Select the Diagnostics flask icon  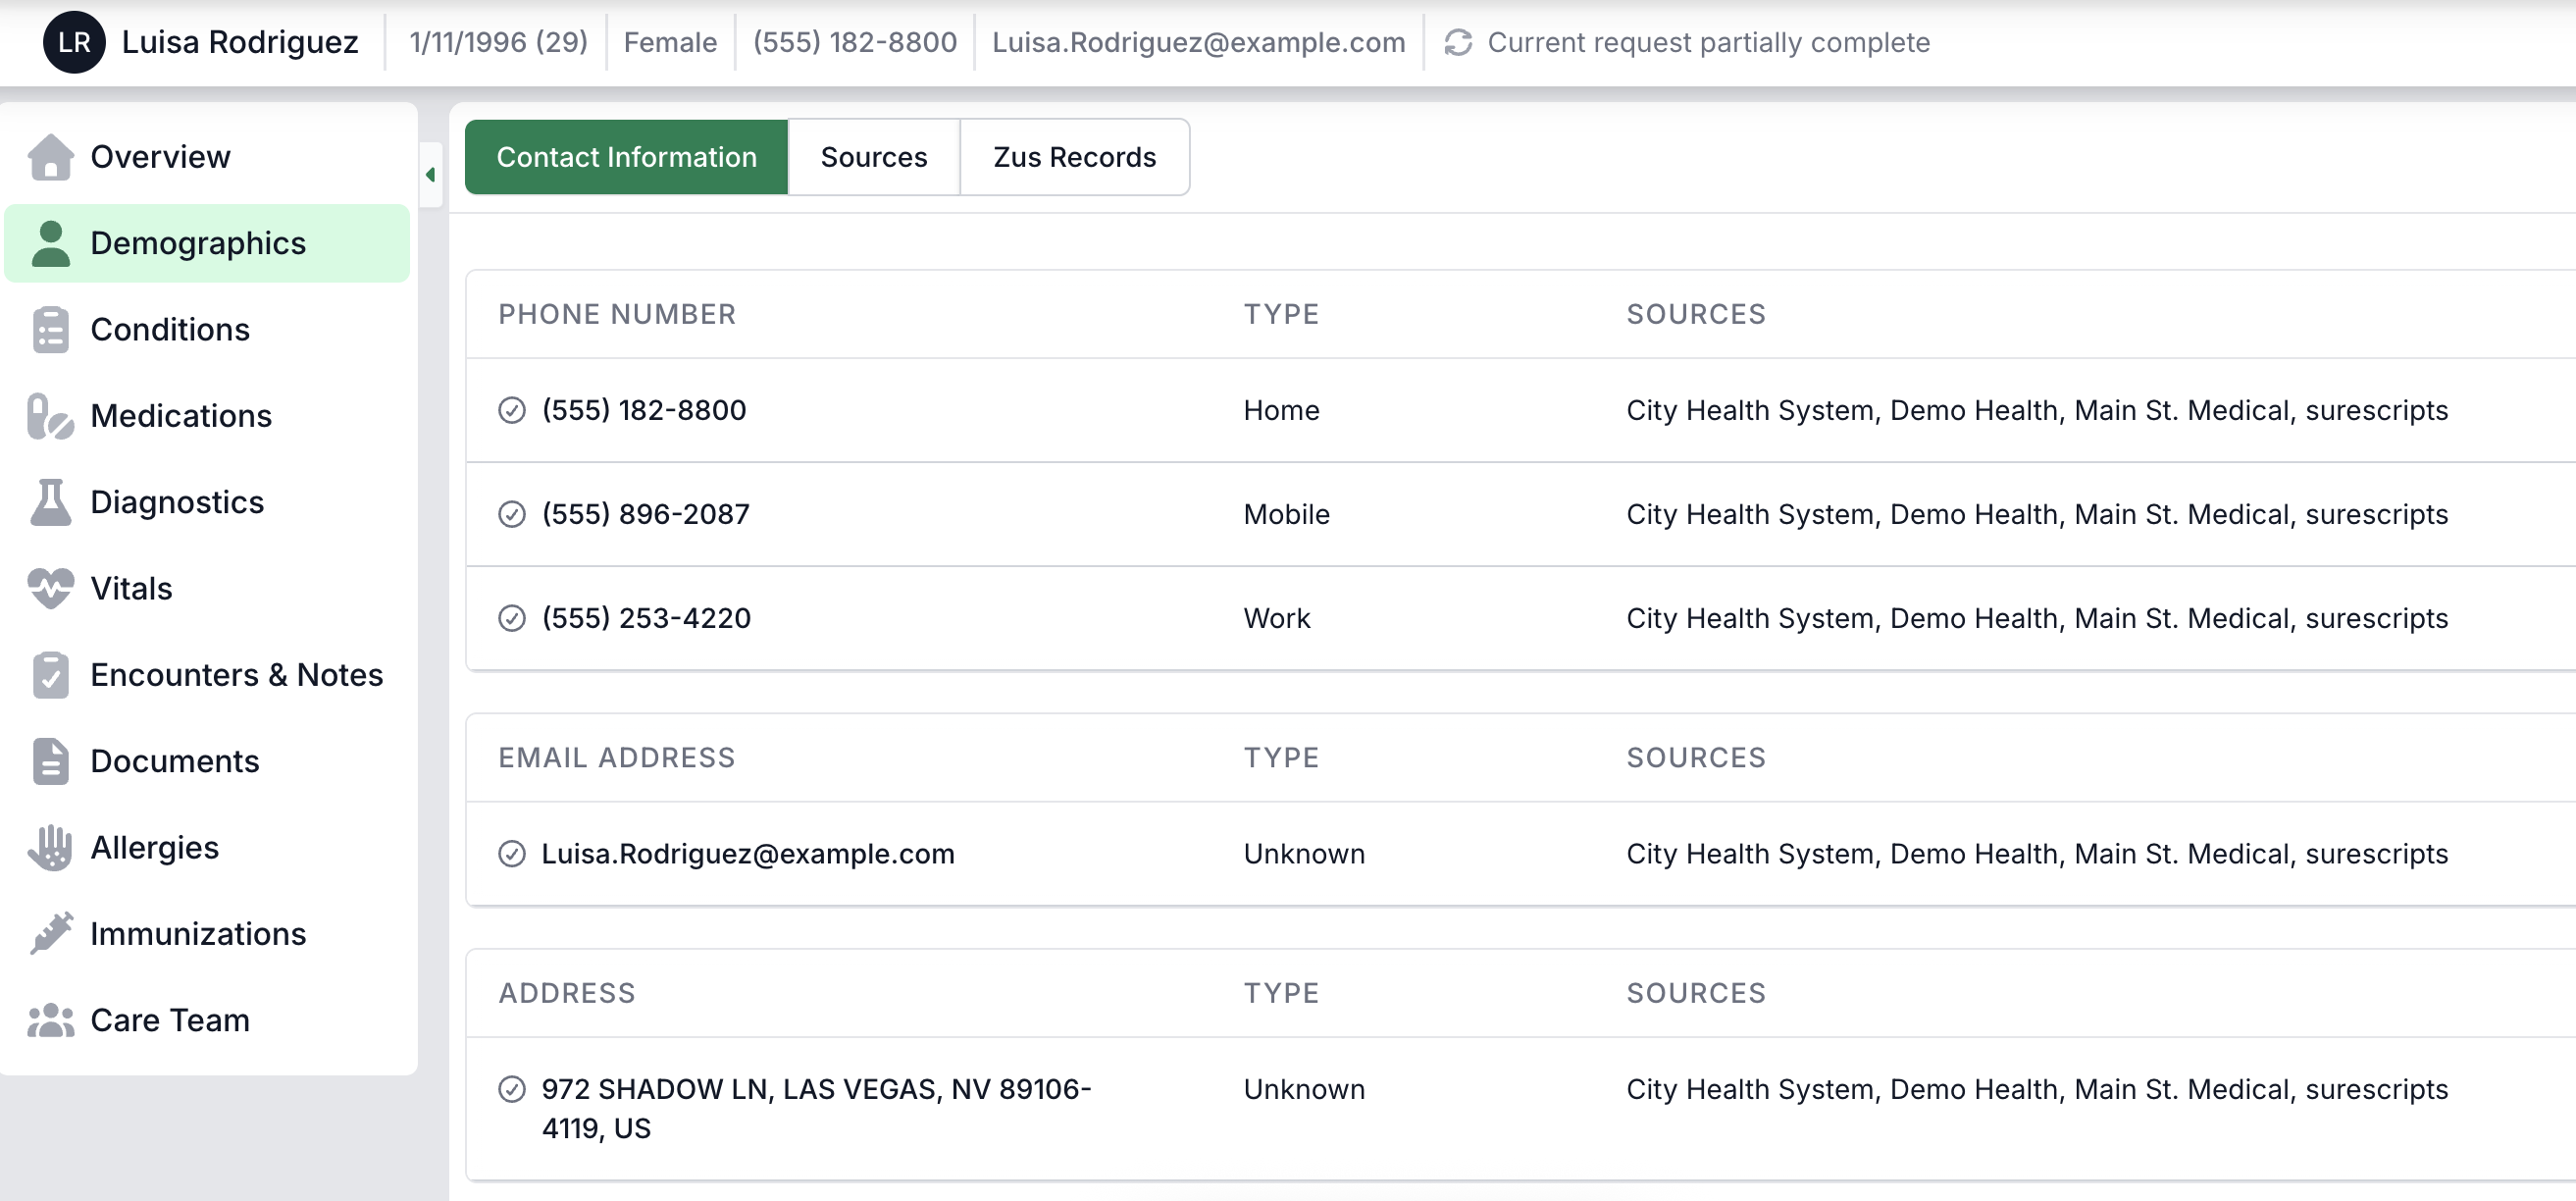tap(50, 502)
